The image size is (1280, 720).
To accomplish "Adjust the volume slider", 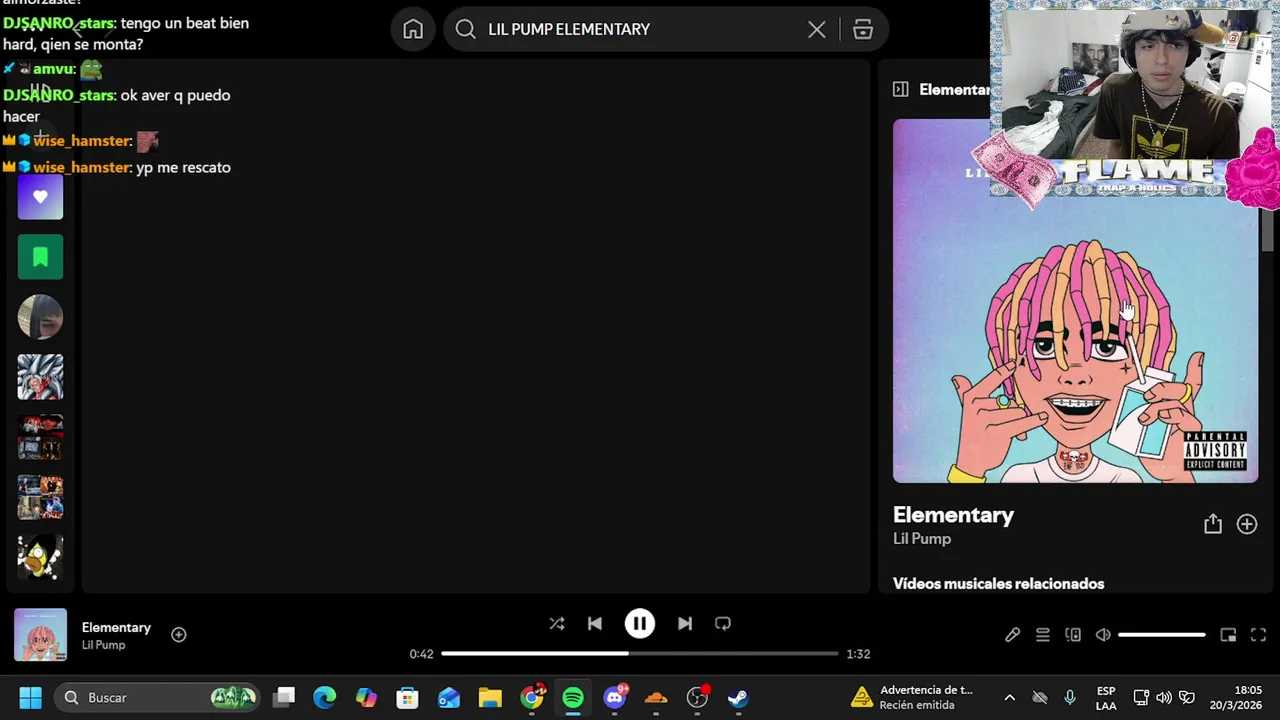I will tap(1162, 635).
